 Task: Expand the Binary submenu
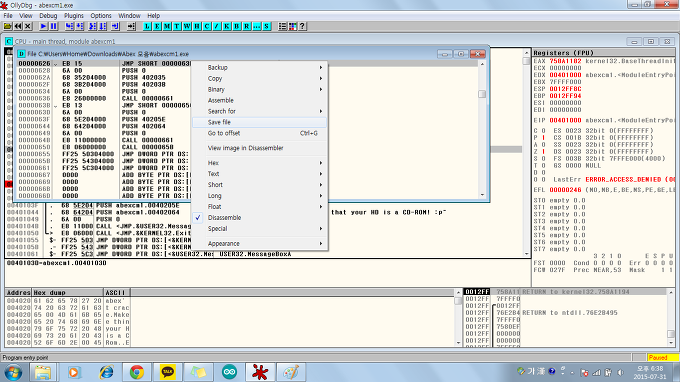tap(259, 89)
